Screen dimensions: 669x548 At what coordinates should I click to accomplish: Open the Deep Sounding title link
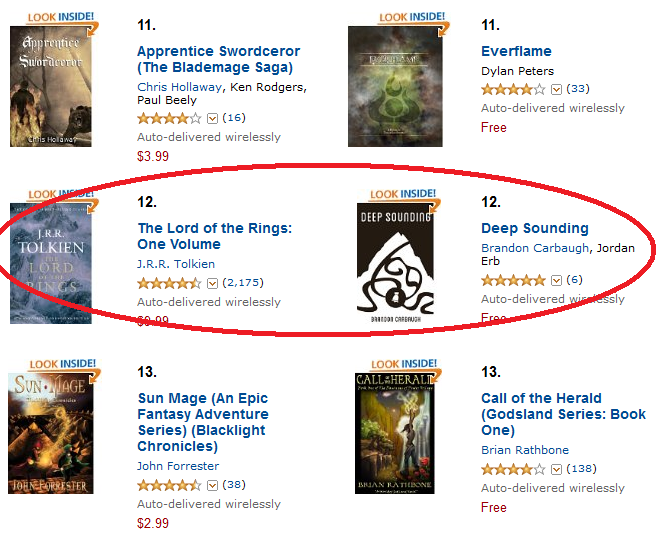(535, 228)
